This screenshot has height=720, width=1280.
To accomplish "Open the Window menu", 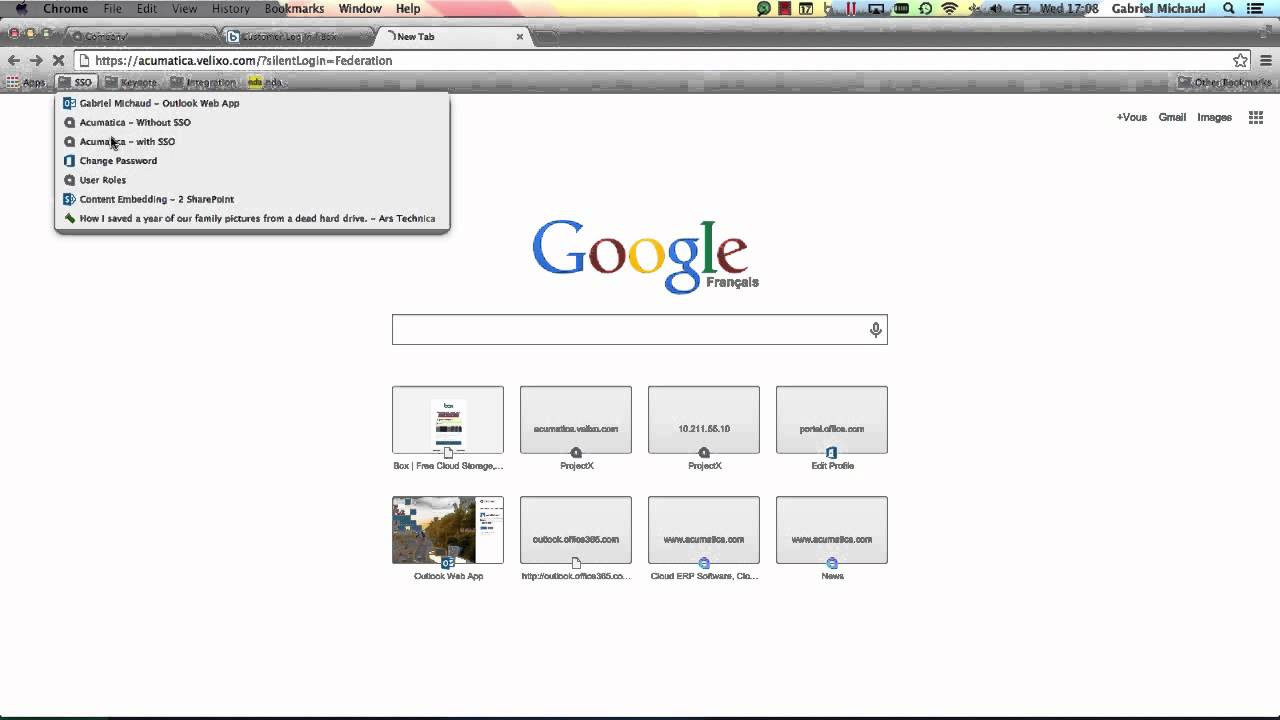I will pos(360,9).
